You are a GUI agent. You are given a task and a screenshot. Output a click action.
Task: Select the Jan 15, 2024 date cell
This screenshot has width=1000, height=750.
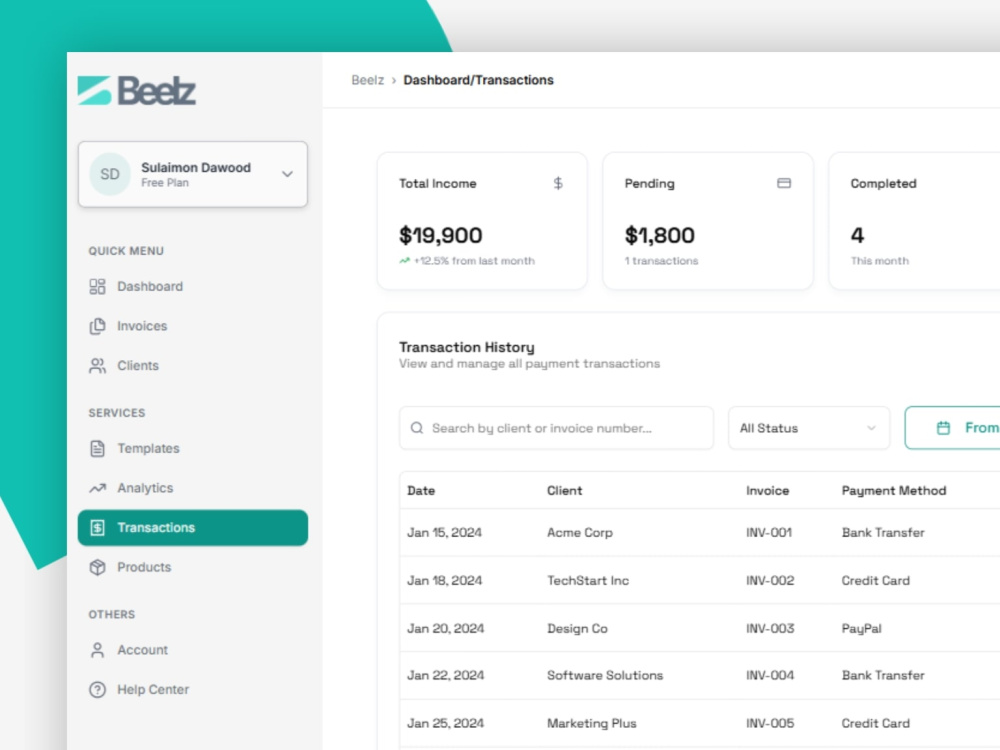click(445, 533)
